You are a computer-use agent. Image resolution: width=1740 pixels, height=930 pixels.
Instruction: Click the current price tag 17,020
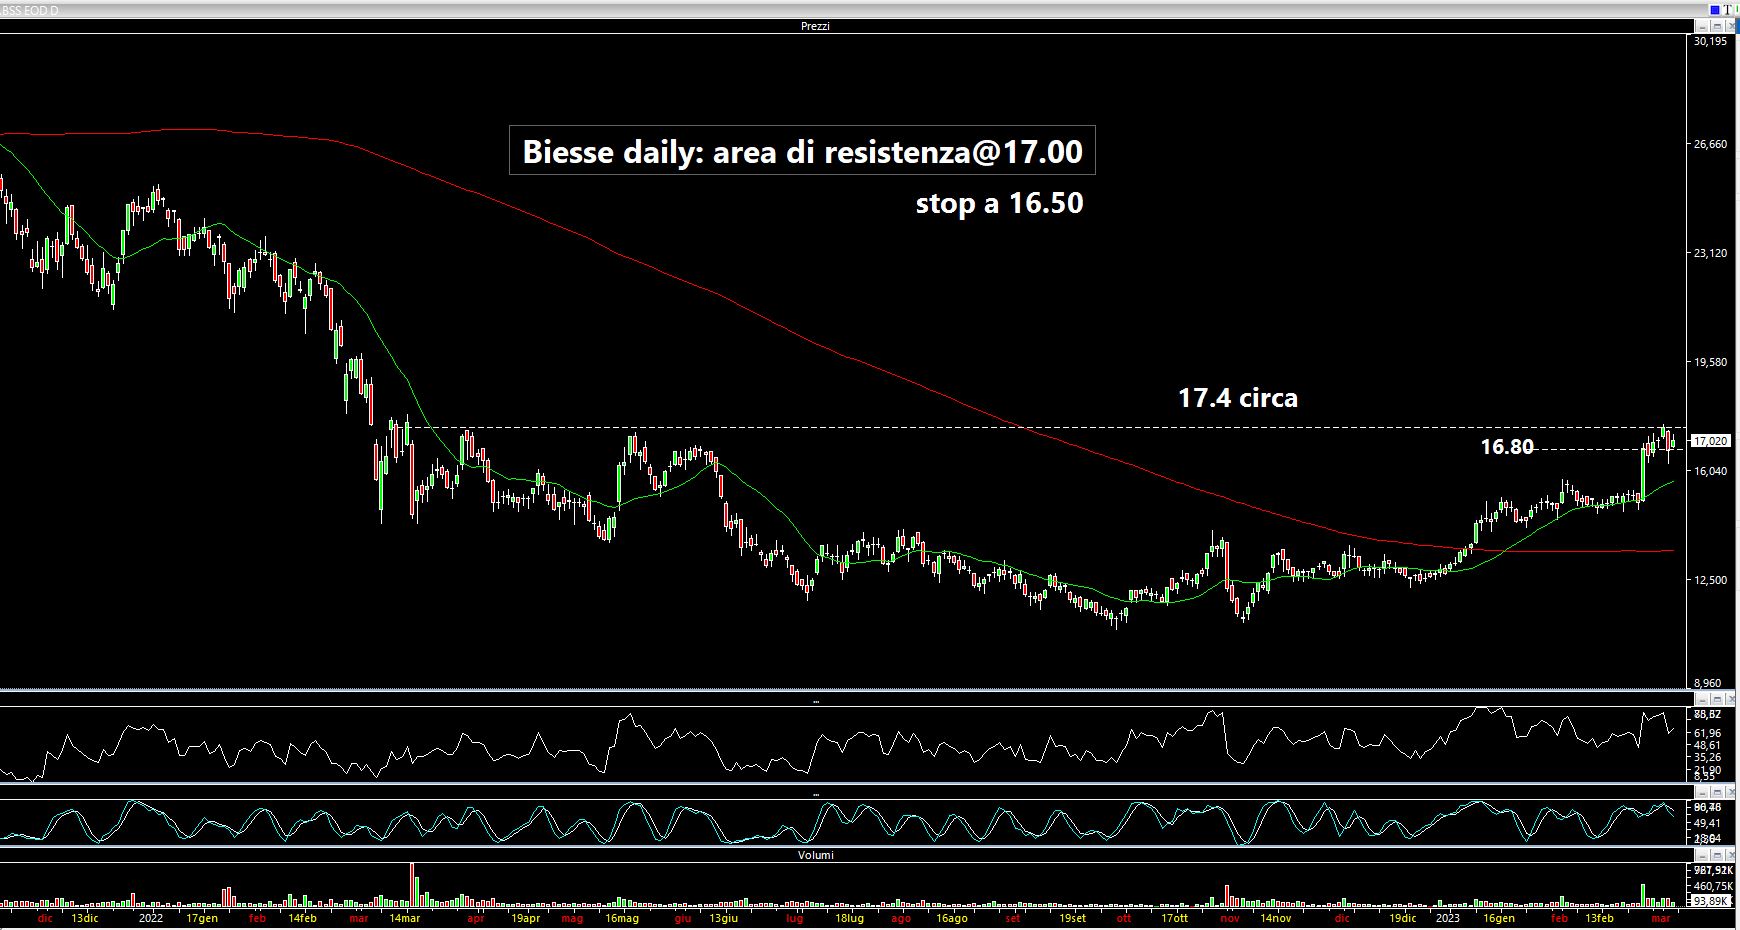click(1710, 441)
